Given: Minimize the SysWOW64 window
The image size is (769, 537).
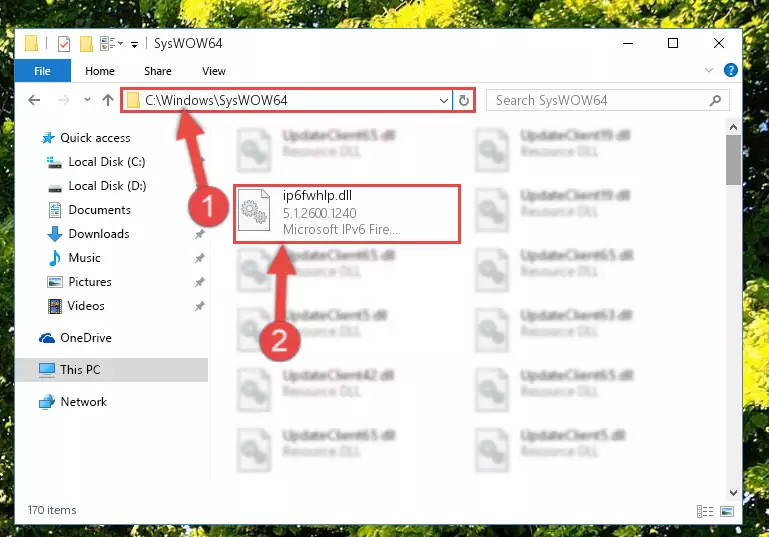Looking at the screenshot, I should (x=628, y=43).
